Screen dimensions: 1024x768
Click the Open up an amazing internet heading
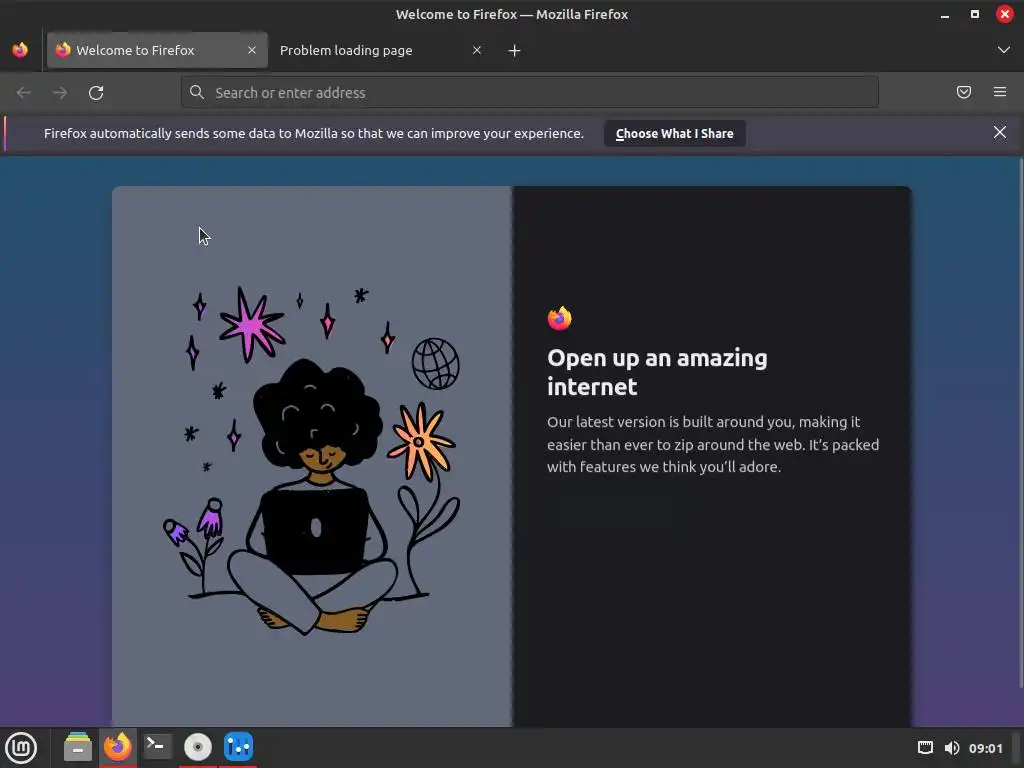click(x=657, y=372)
